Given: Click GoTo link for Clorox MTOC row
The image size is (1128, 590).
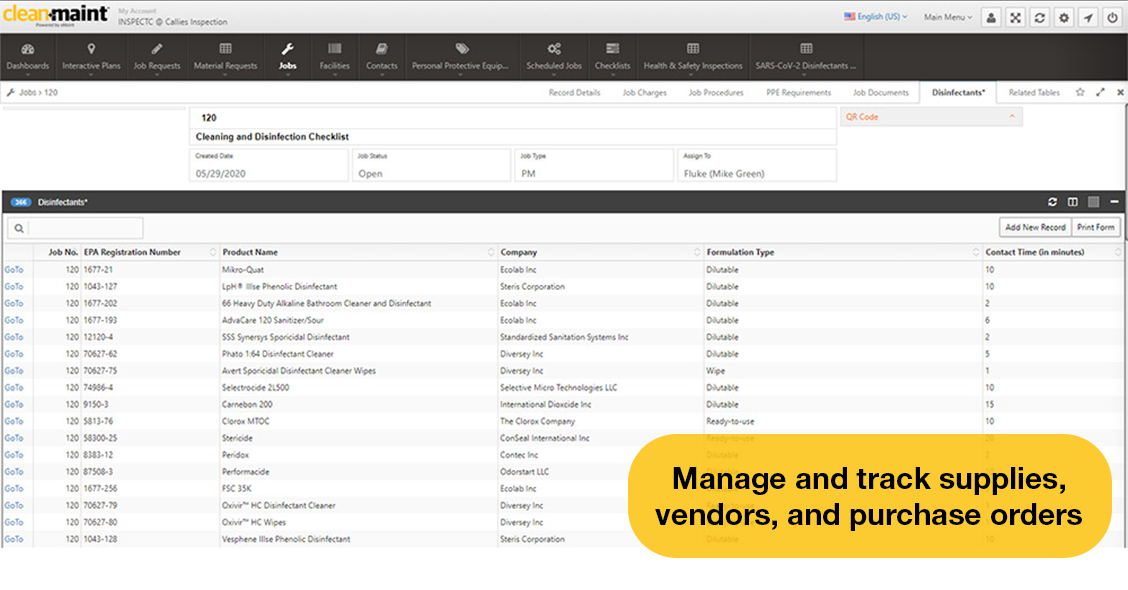Looking at the screenshot, I should tap(14, 421).
